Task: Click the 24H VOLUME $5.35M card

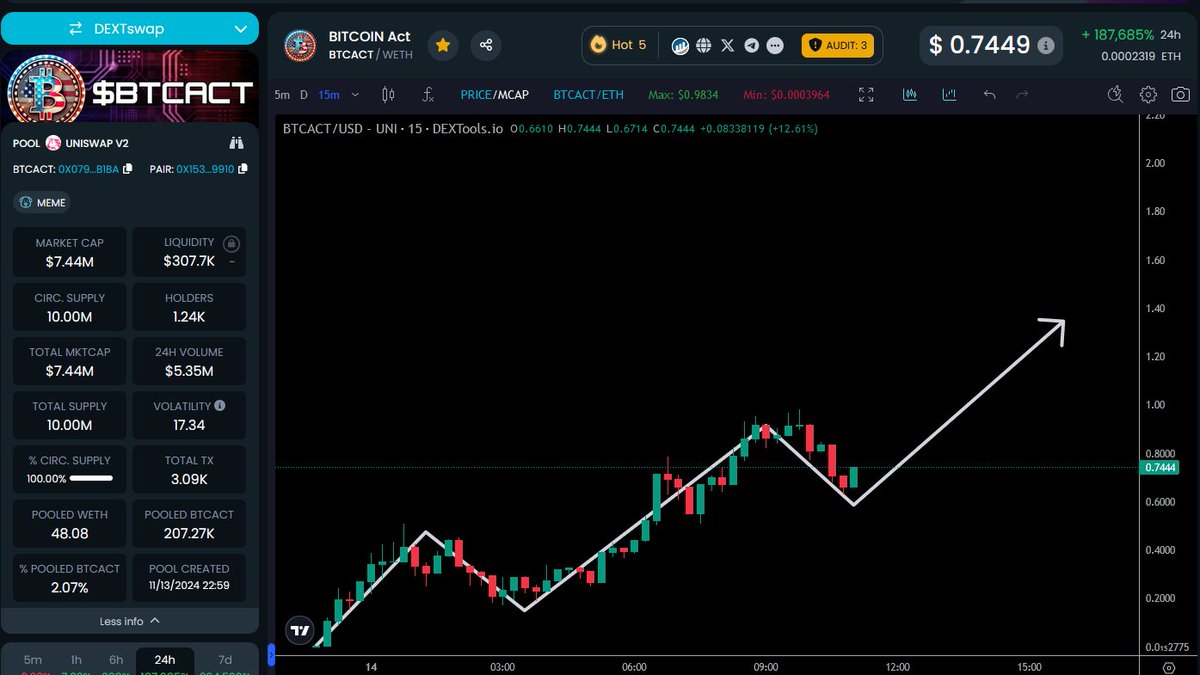Action: point(189,361)
